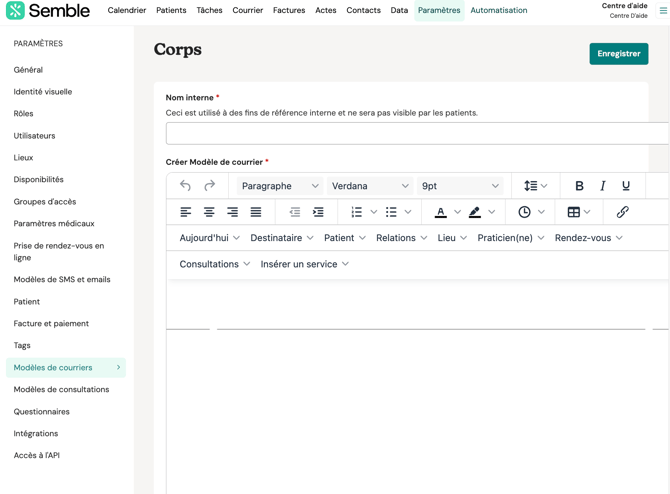Toggle underline formatting

click(x=626, y=186)
